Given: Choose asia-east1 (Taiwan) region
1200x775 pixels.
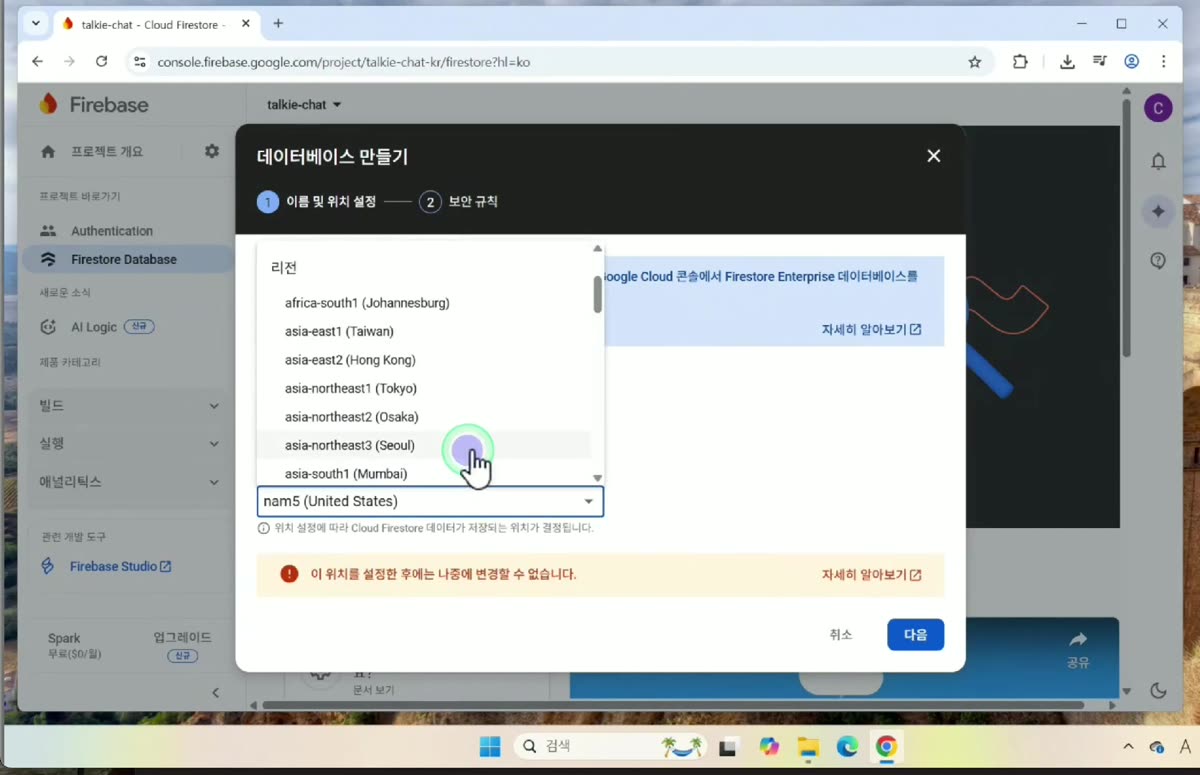Looking at the screenshot, I should click(x=424, y=331).
